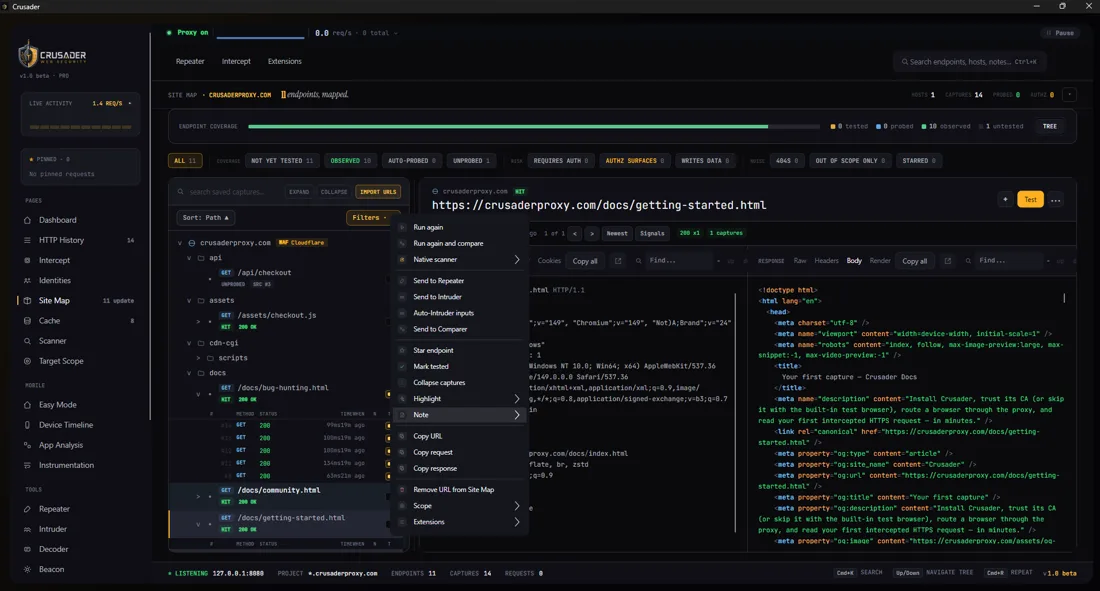The image size is (1100, 591).
Task: Click the Cache sidebar icon
Action: tap(27, 321)
